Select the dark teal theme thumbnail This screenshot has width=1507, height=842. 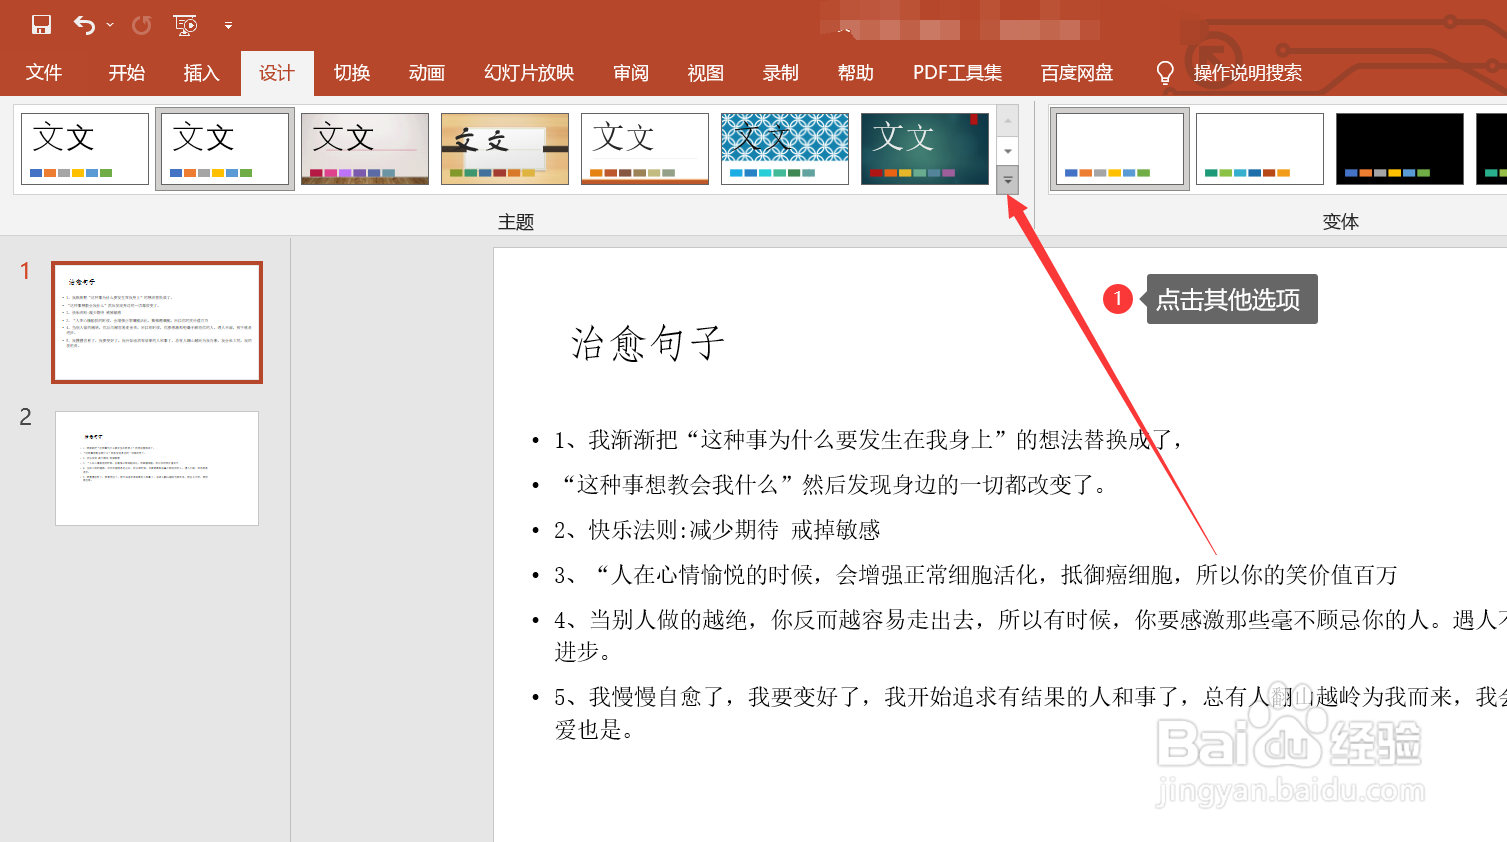[x=925, y=149]
